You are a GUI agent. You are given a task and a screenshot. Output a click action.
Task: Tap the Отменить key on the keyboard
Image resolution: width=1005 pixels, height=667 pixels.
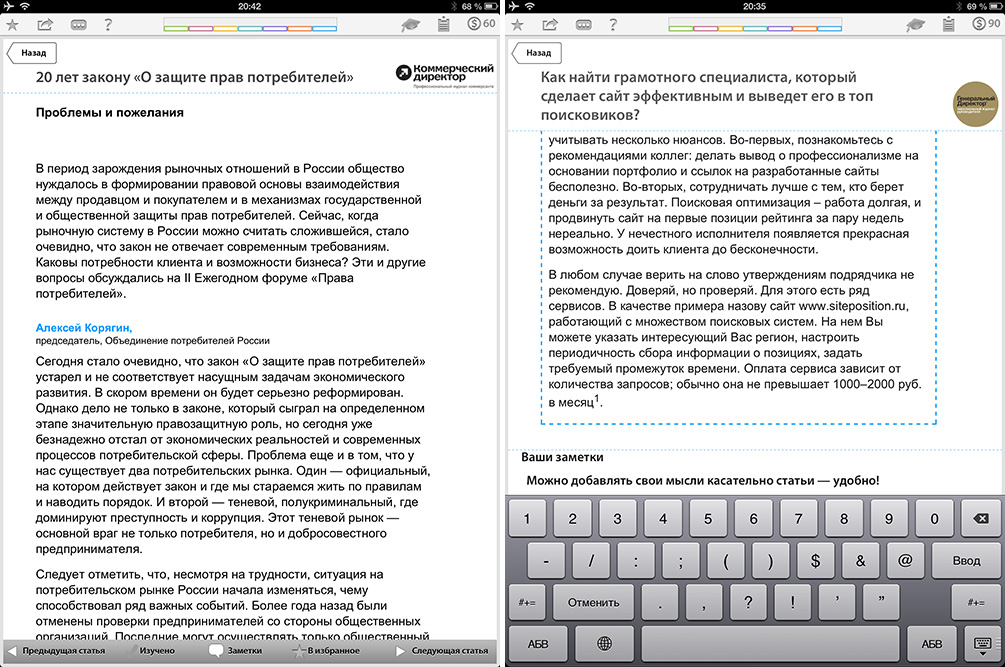594,602
